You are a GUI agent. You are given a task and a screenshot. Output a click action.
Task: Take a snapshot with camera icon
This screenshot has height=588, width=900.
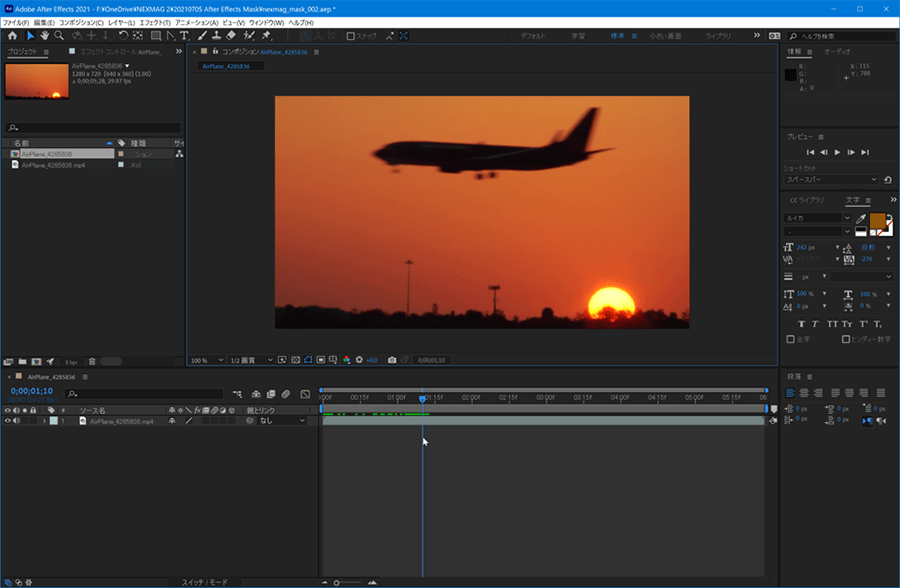point(392,360)
